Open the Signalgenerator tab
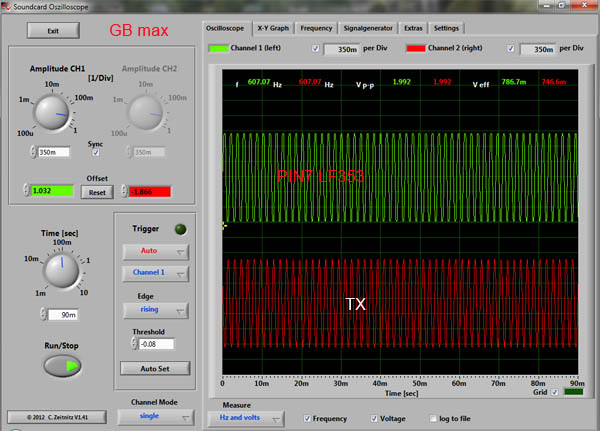The width and height of the screenshot is (600, 431). click(369, 28)
